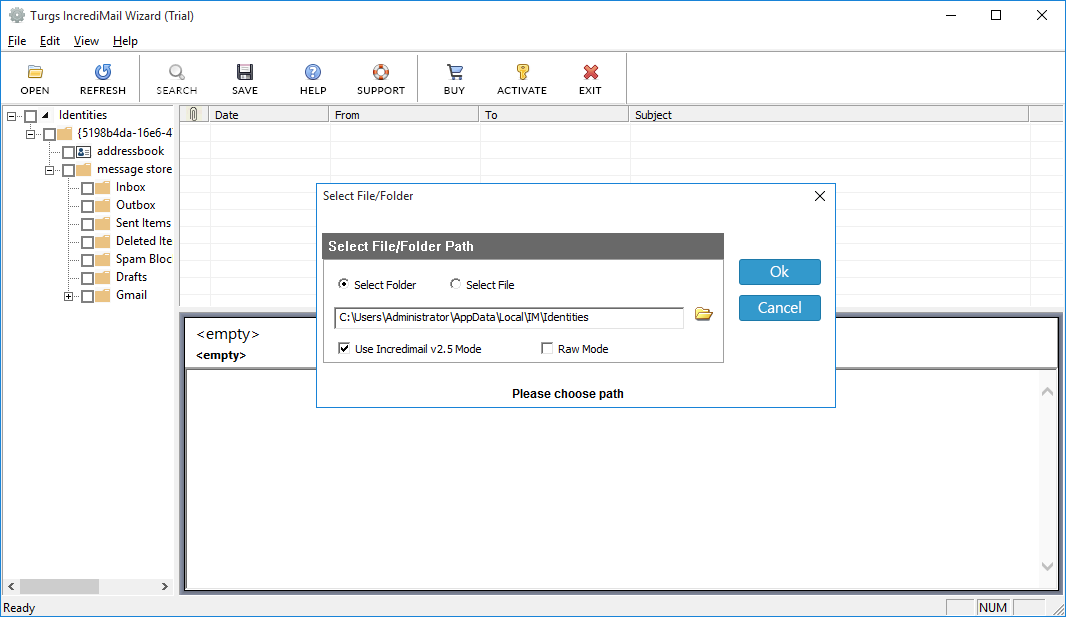Screen dimensions: 1066x617
Task: Click the tree horizontal scrollbar thumb
Action: [x=59, y=586]
